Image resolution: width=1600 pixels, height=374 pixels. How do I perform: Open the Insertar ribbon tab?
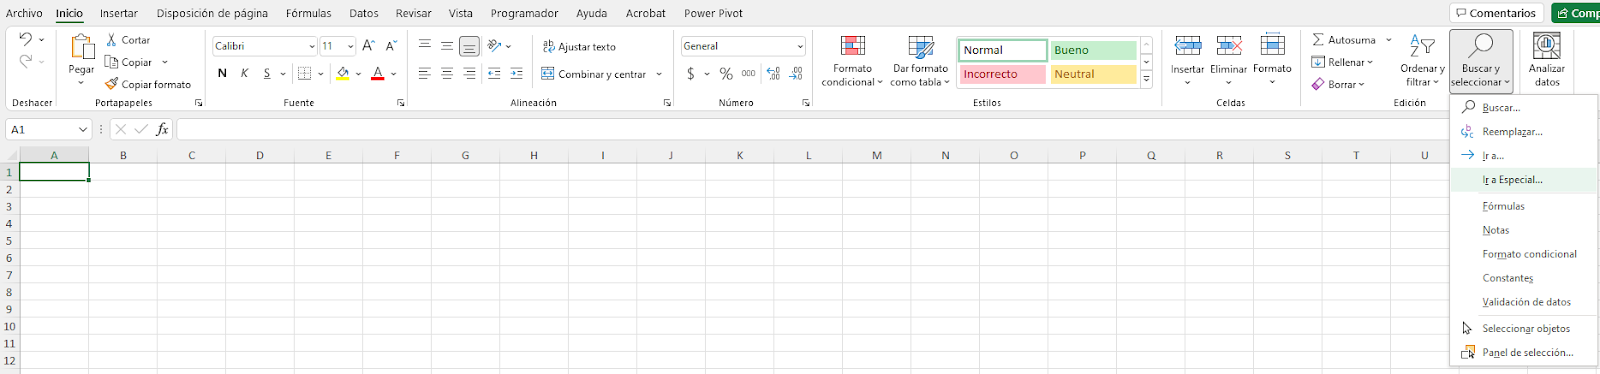click(x=119, y=13)
